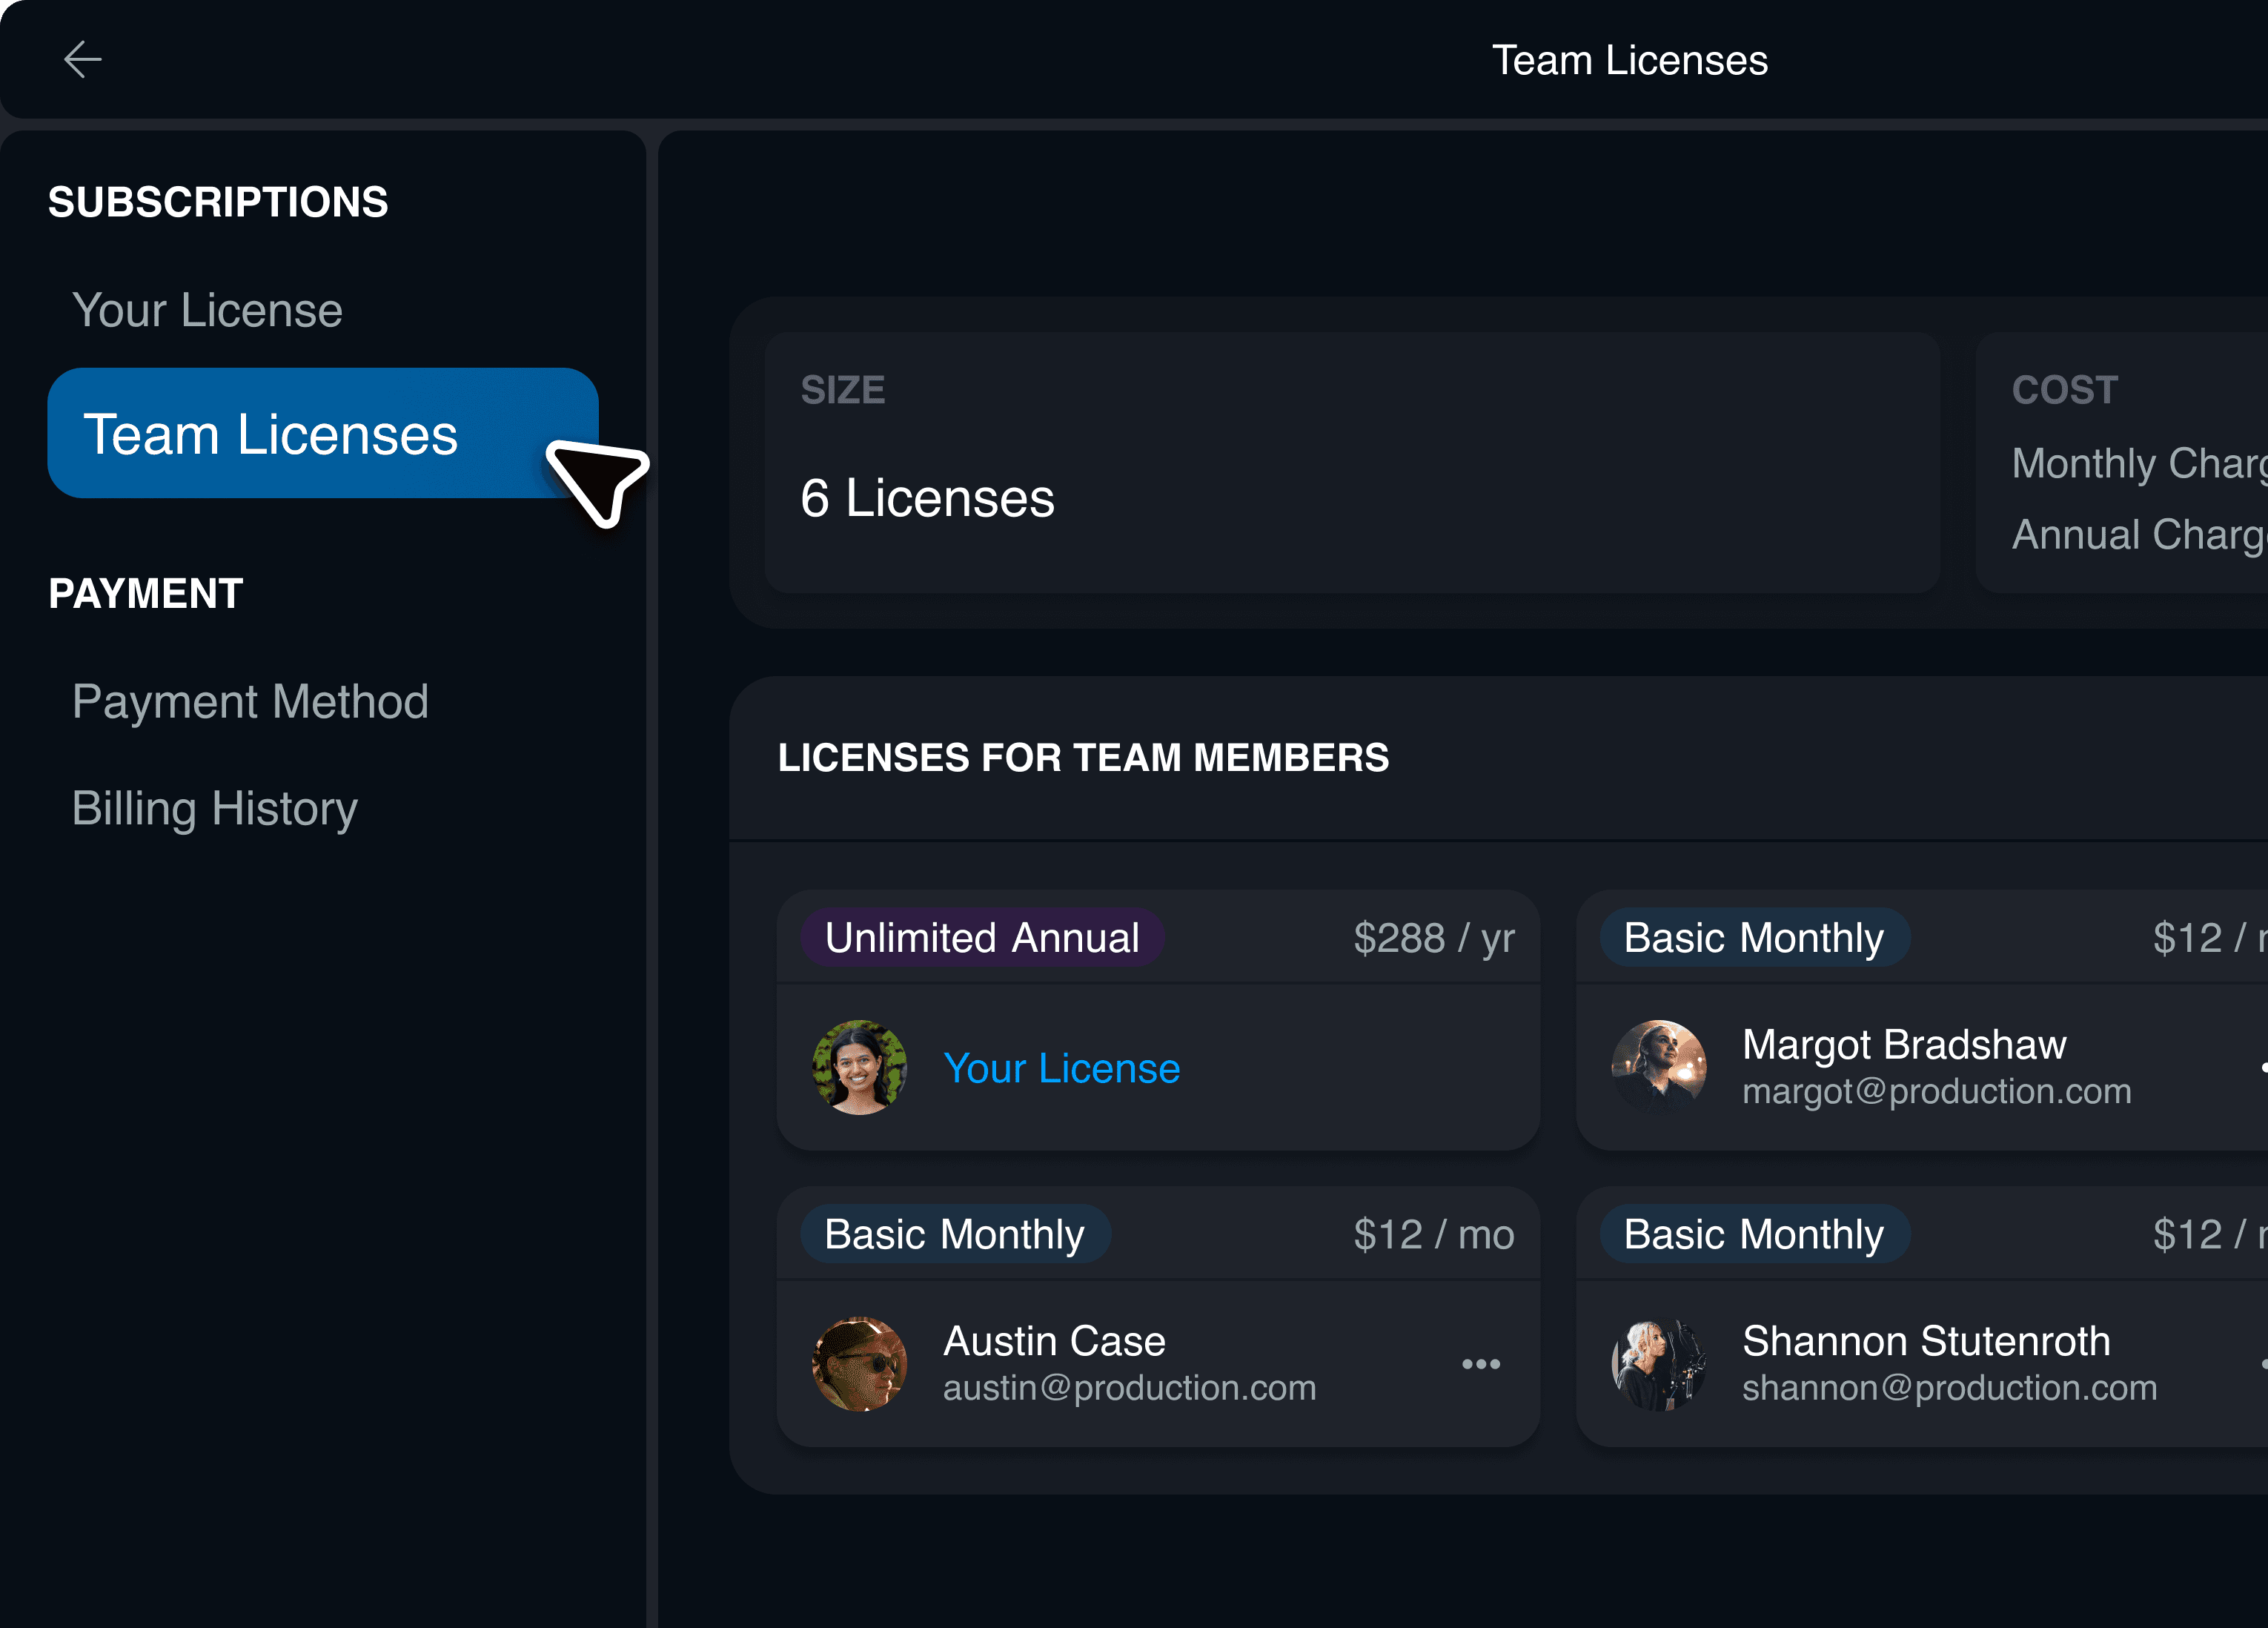2268x1628 pixels.
Task: Click the back arrow icon
Action: 82,60
